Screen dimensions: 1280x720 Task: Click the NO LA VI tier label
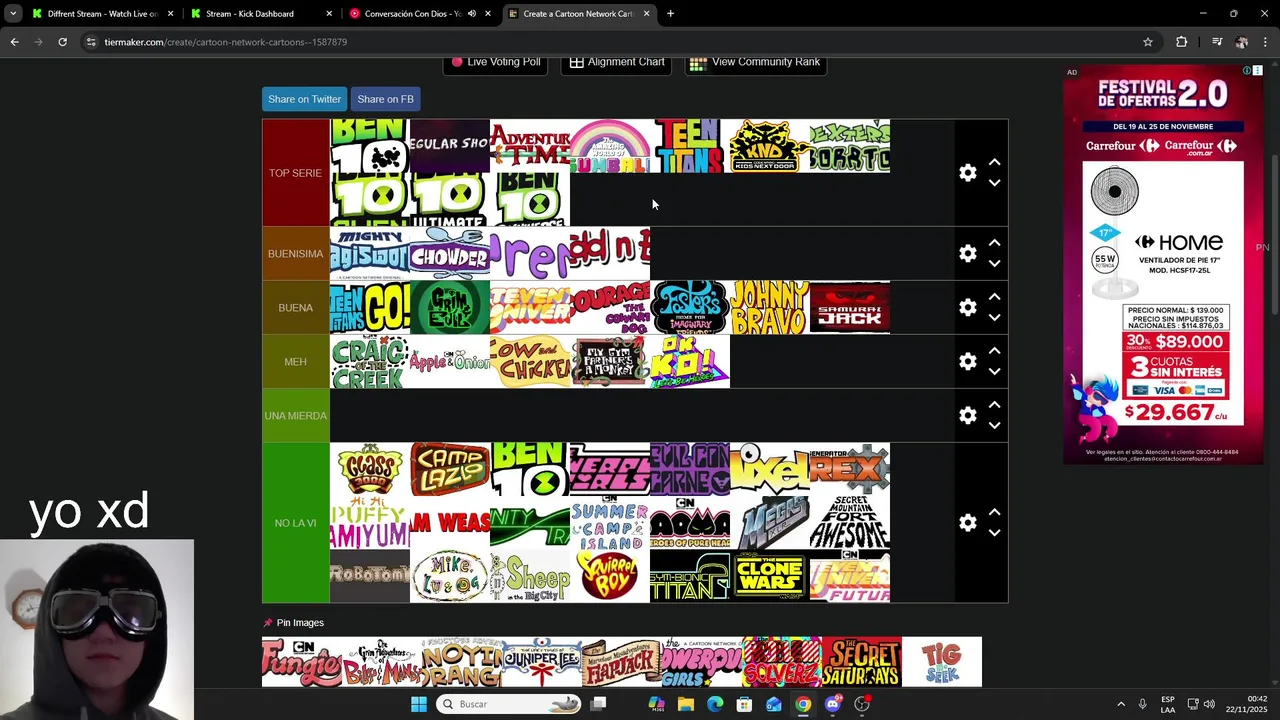(x=295, y=523)
